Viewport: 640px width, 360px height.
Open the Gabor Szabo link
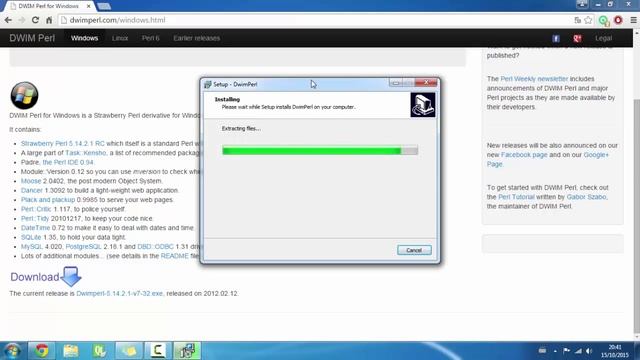coord(586,197)
